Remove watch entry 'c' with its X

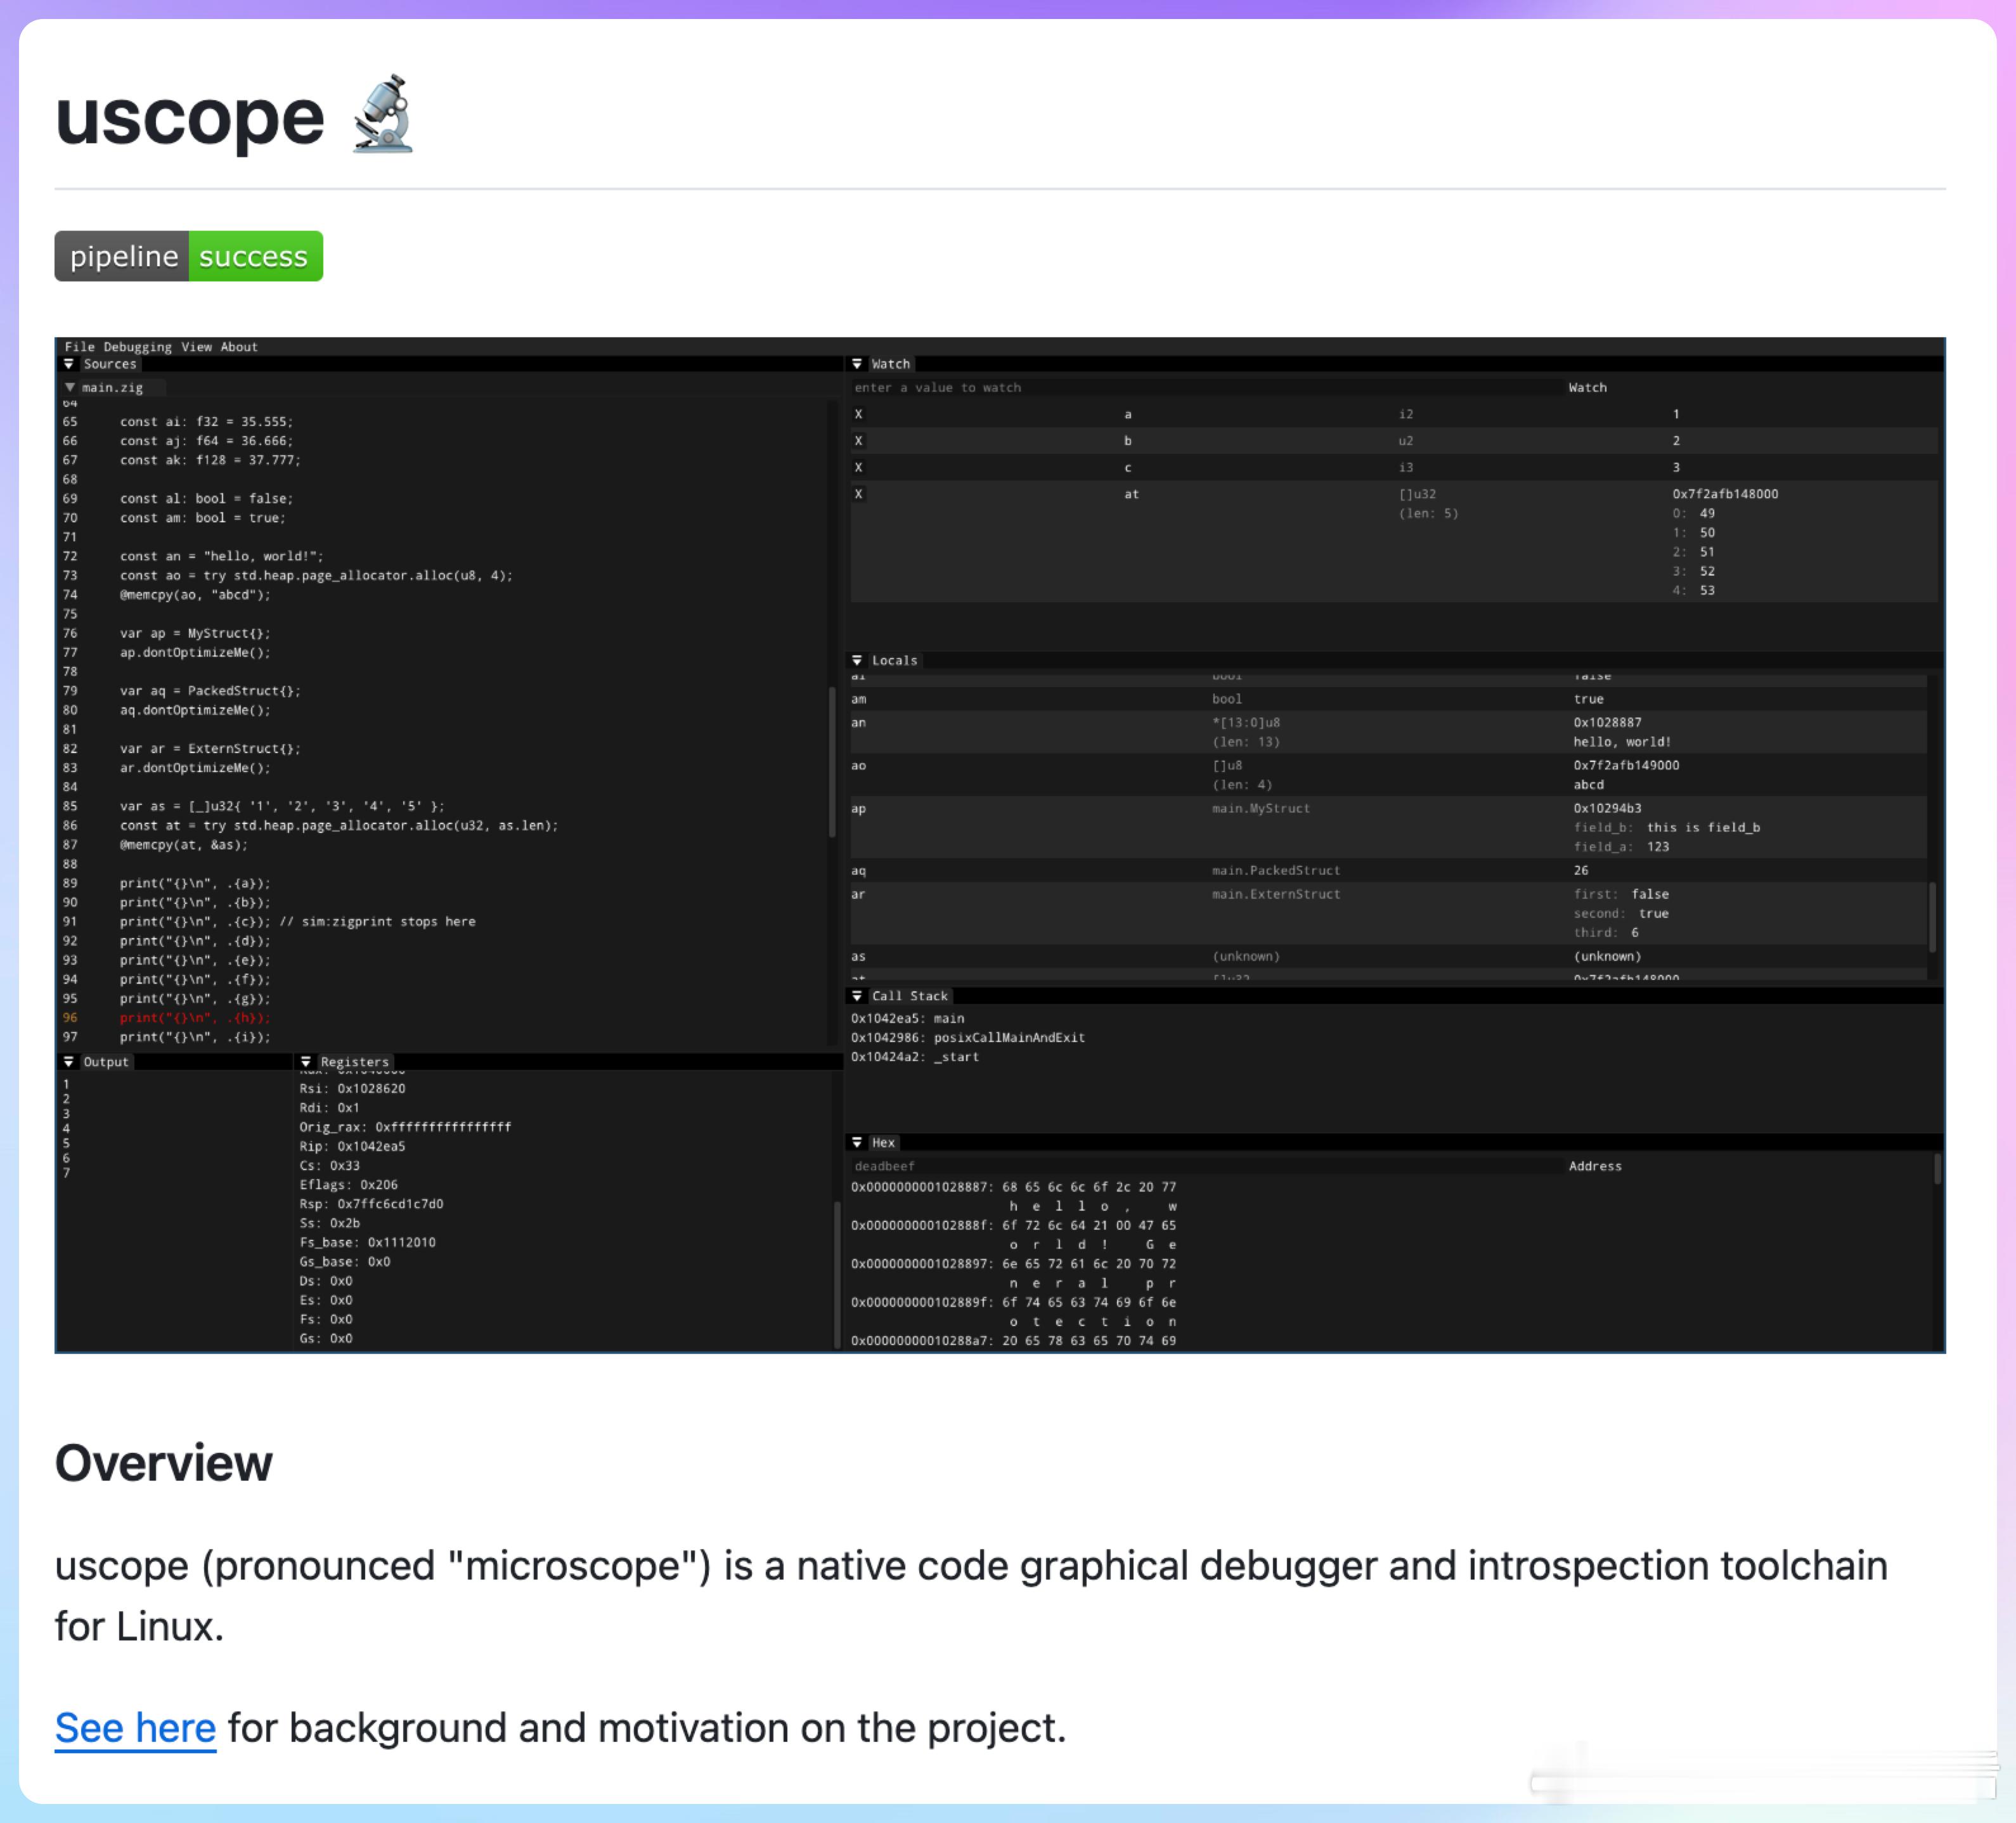tap(858, 467)
